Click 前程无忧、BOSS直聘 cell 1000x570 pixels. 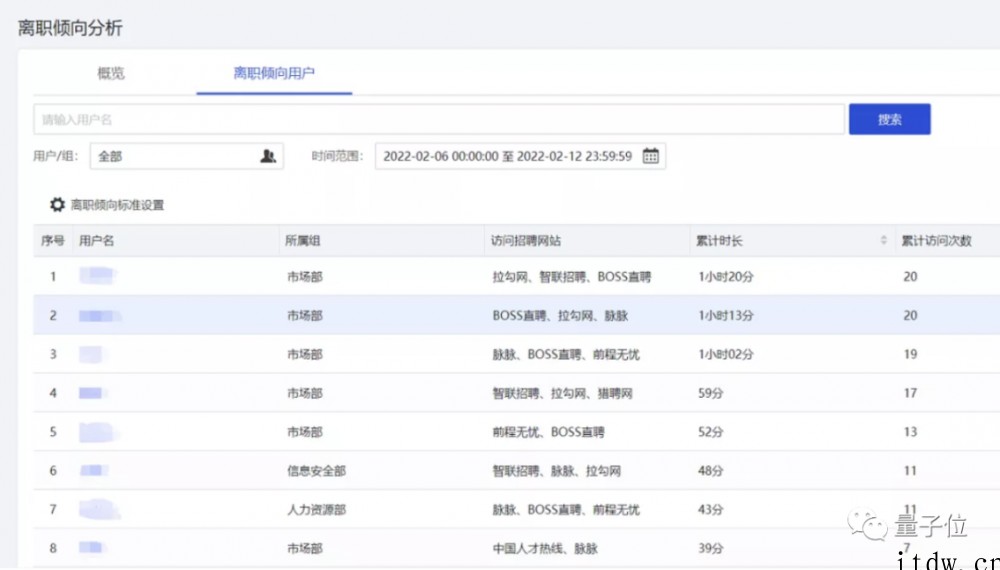point(548,432)
